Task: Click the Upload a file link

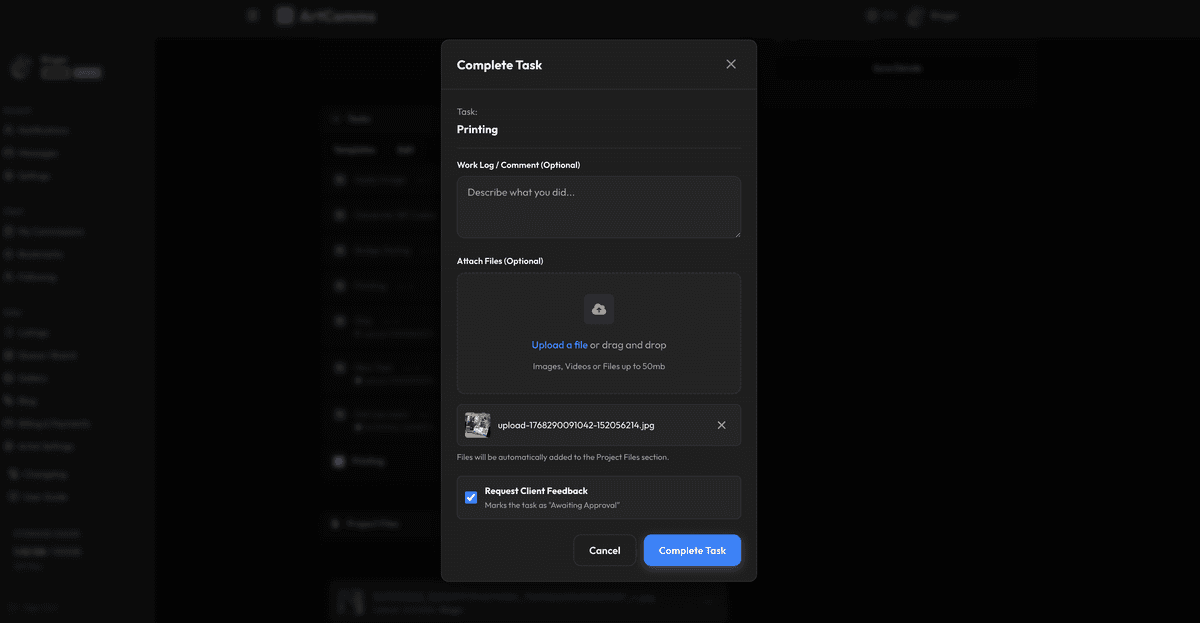Action: 559,344
